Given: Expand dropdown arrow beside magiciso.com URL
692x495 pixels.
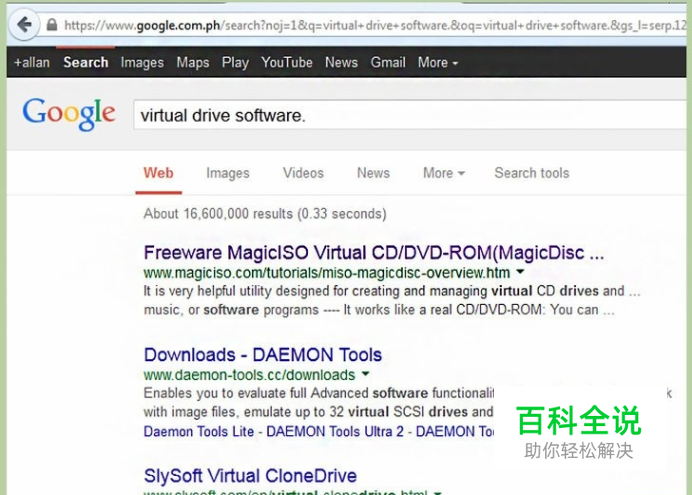Looking at the screenshot, I should coord(520,272).
